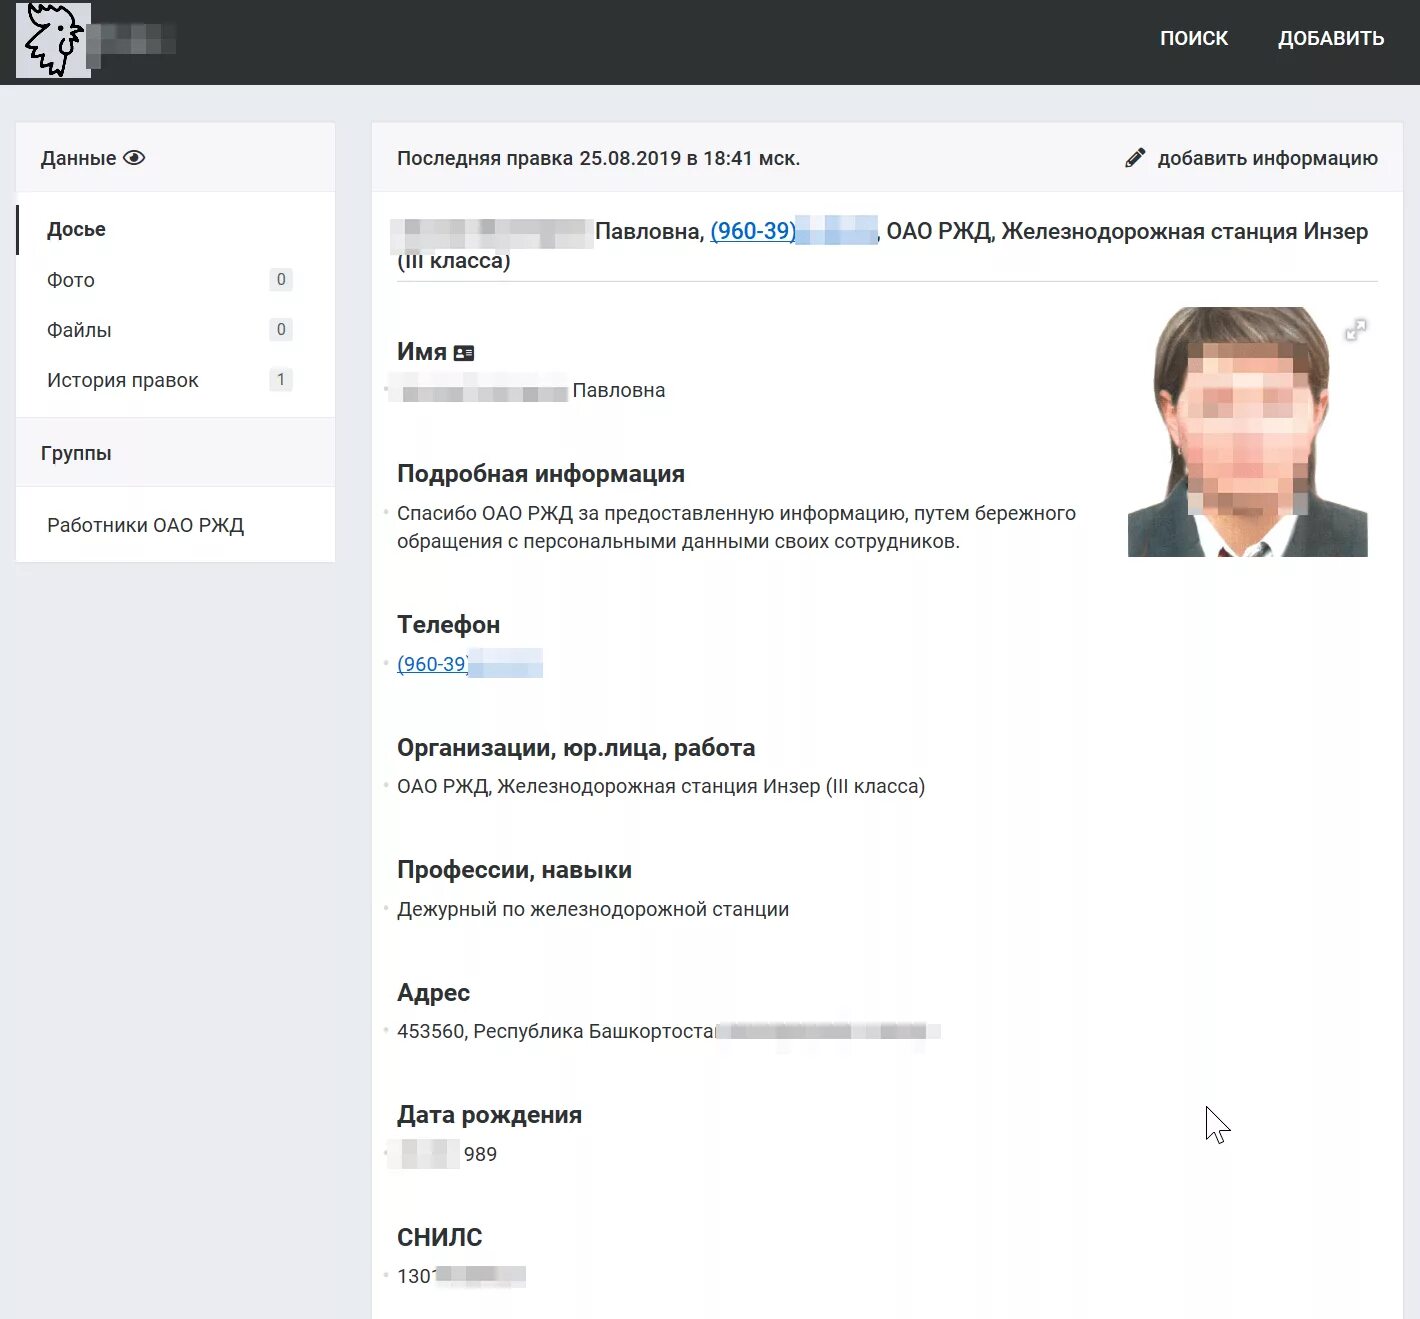Click the СНИЛС value starting with 130
1420x1319 pixels.
[x=461, y=1276]
